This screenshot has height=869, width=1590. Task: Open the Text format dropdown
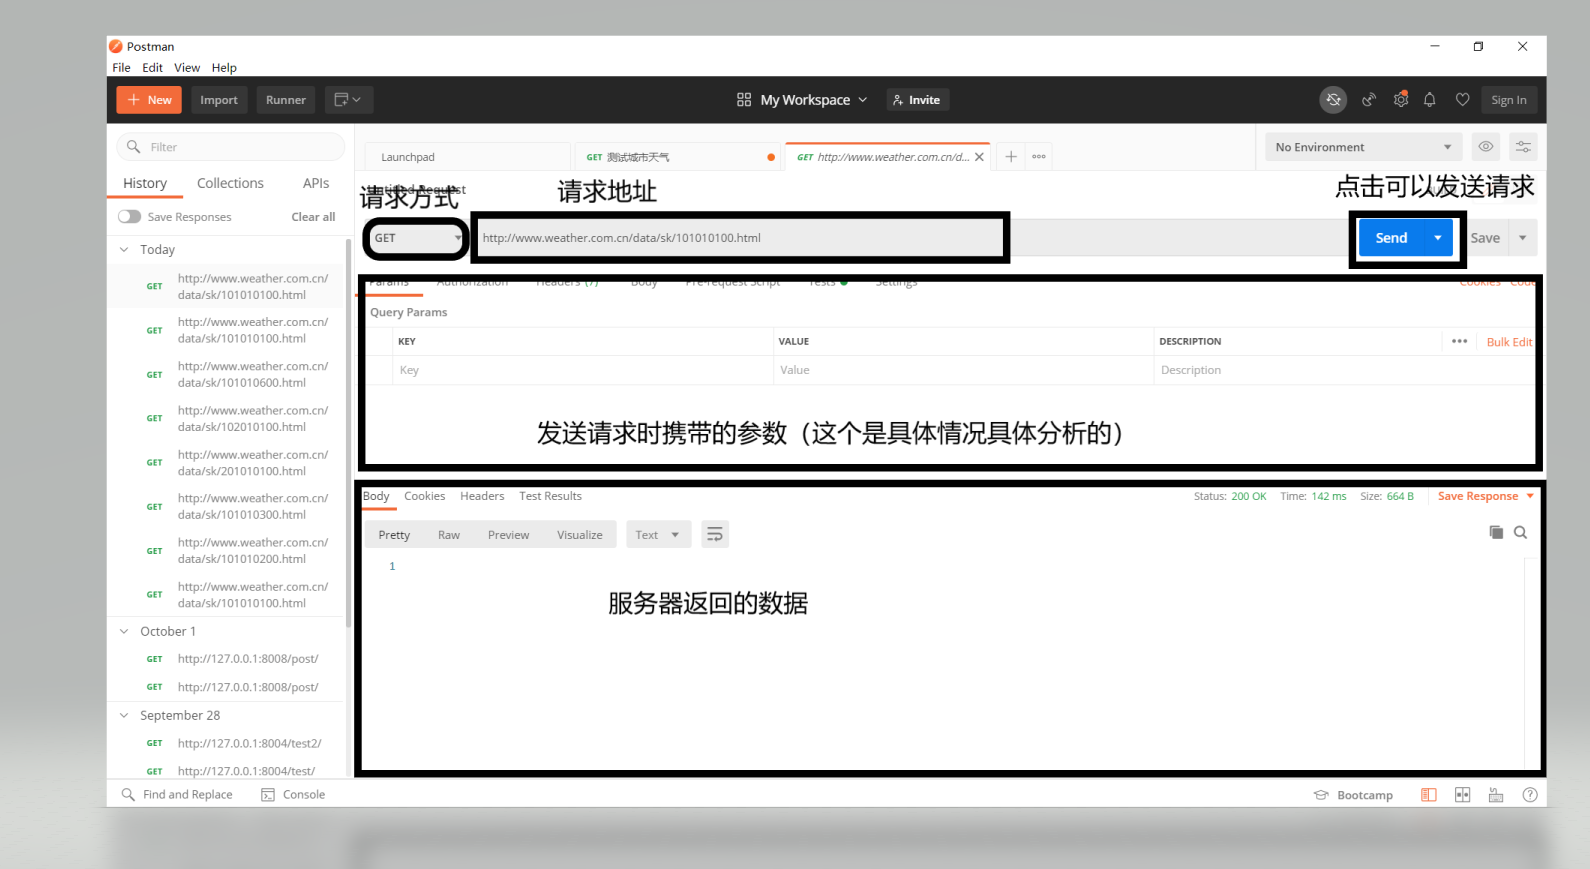(657, 535)
